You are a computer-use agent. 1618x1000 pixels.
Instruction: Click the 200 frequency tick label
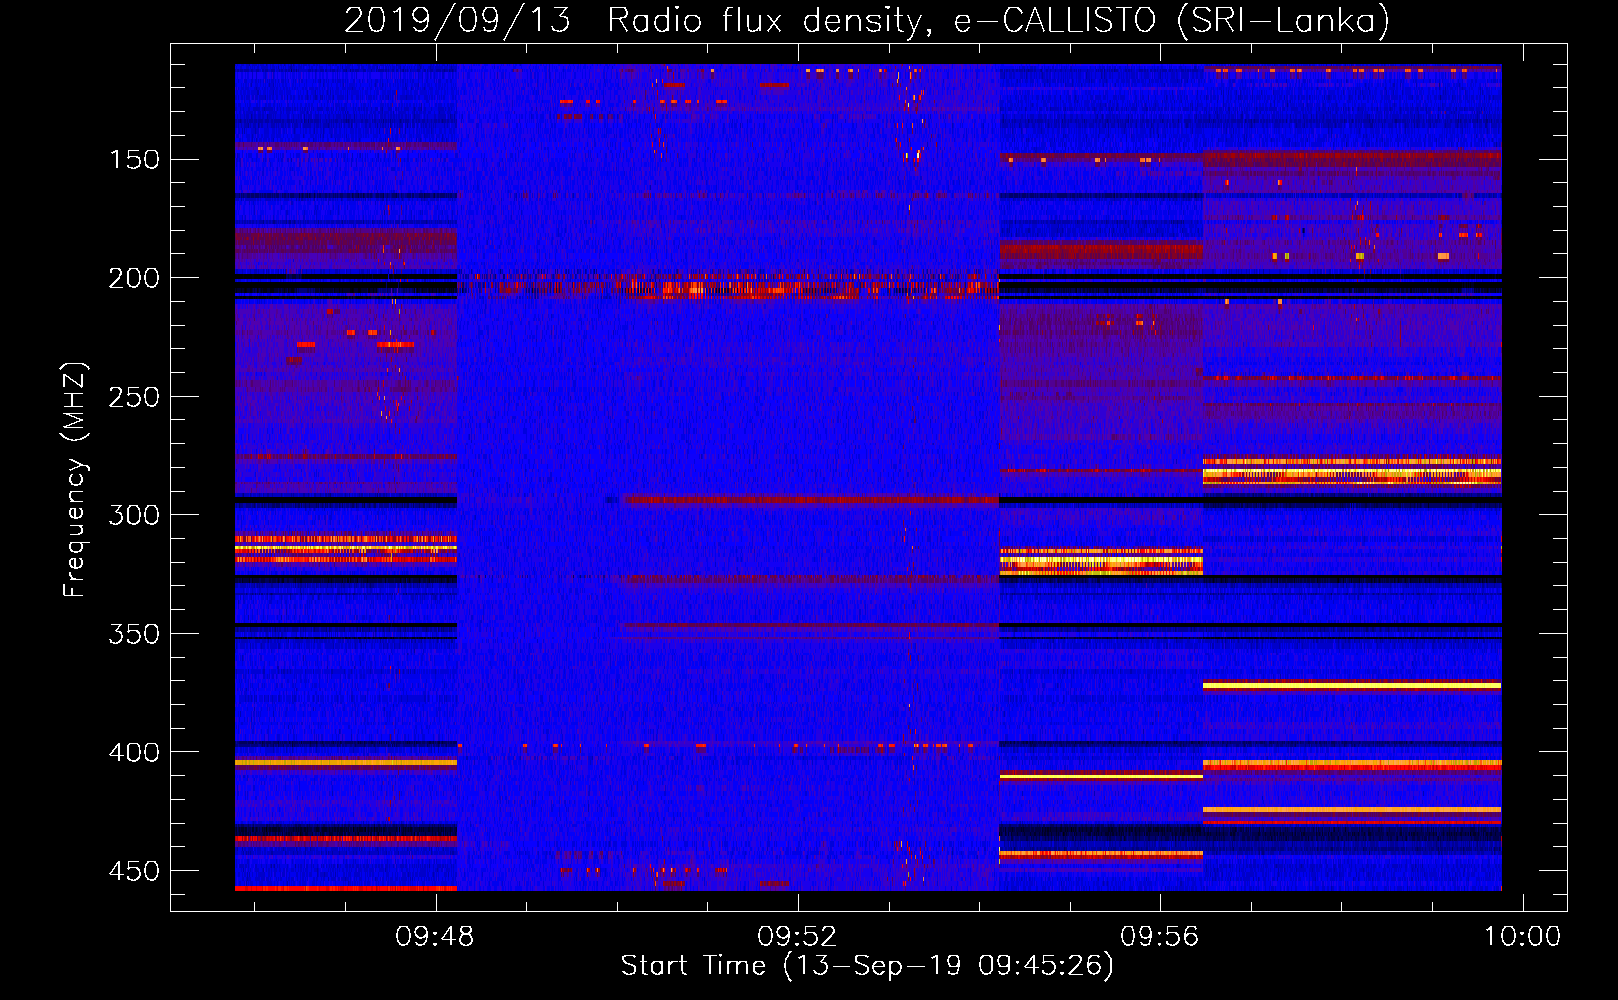[134, 278]
